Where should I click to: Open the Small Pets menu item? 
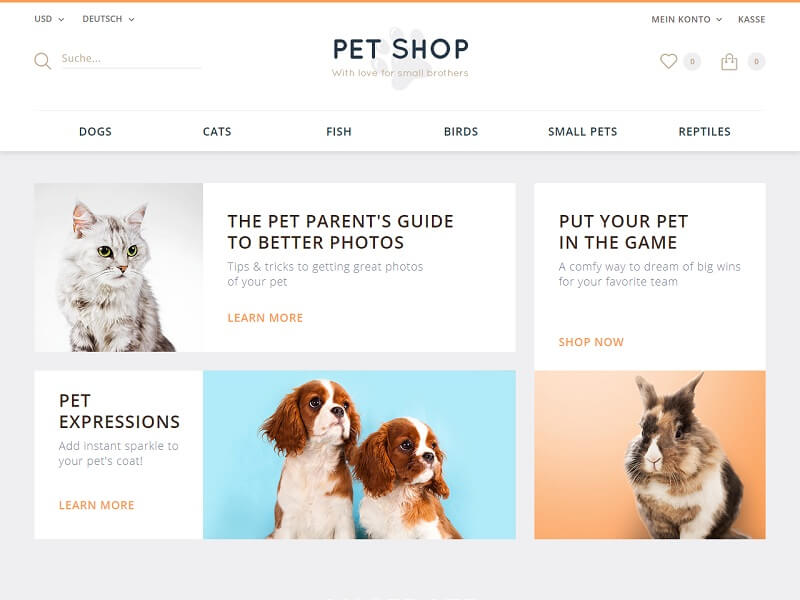tap(583, 132)
